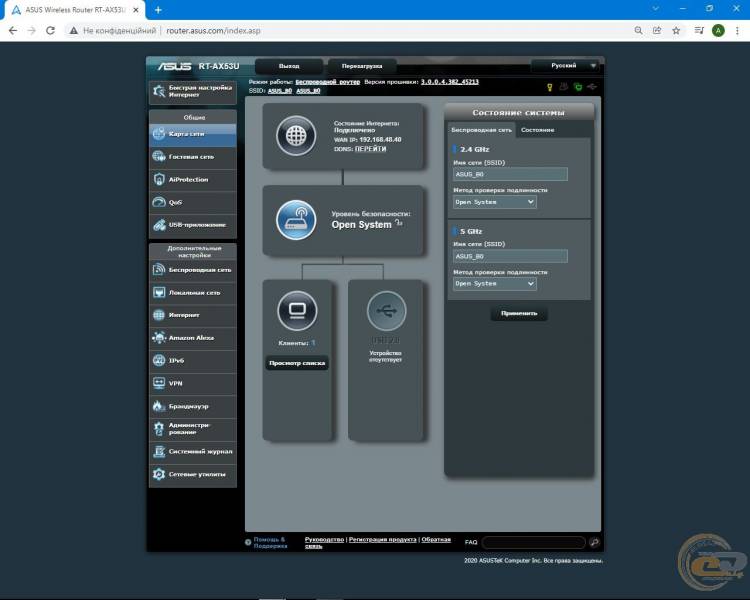This screenshot has width=750, height=600.
Task: Click the Помощь & Поддержка link
Action: tap(270, 543)
